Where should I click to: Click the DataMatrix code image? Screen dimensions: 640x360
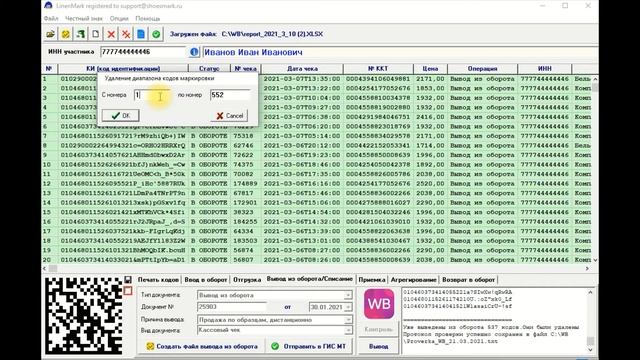[84, 316]
